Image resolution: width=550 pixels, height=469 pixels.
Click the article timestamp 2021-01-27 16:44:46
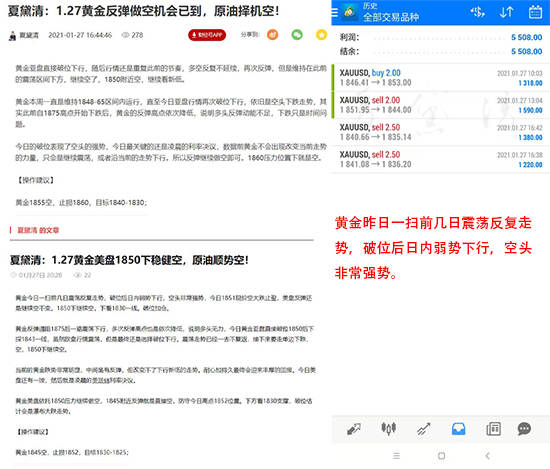(80, 35)
